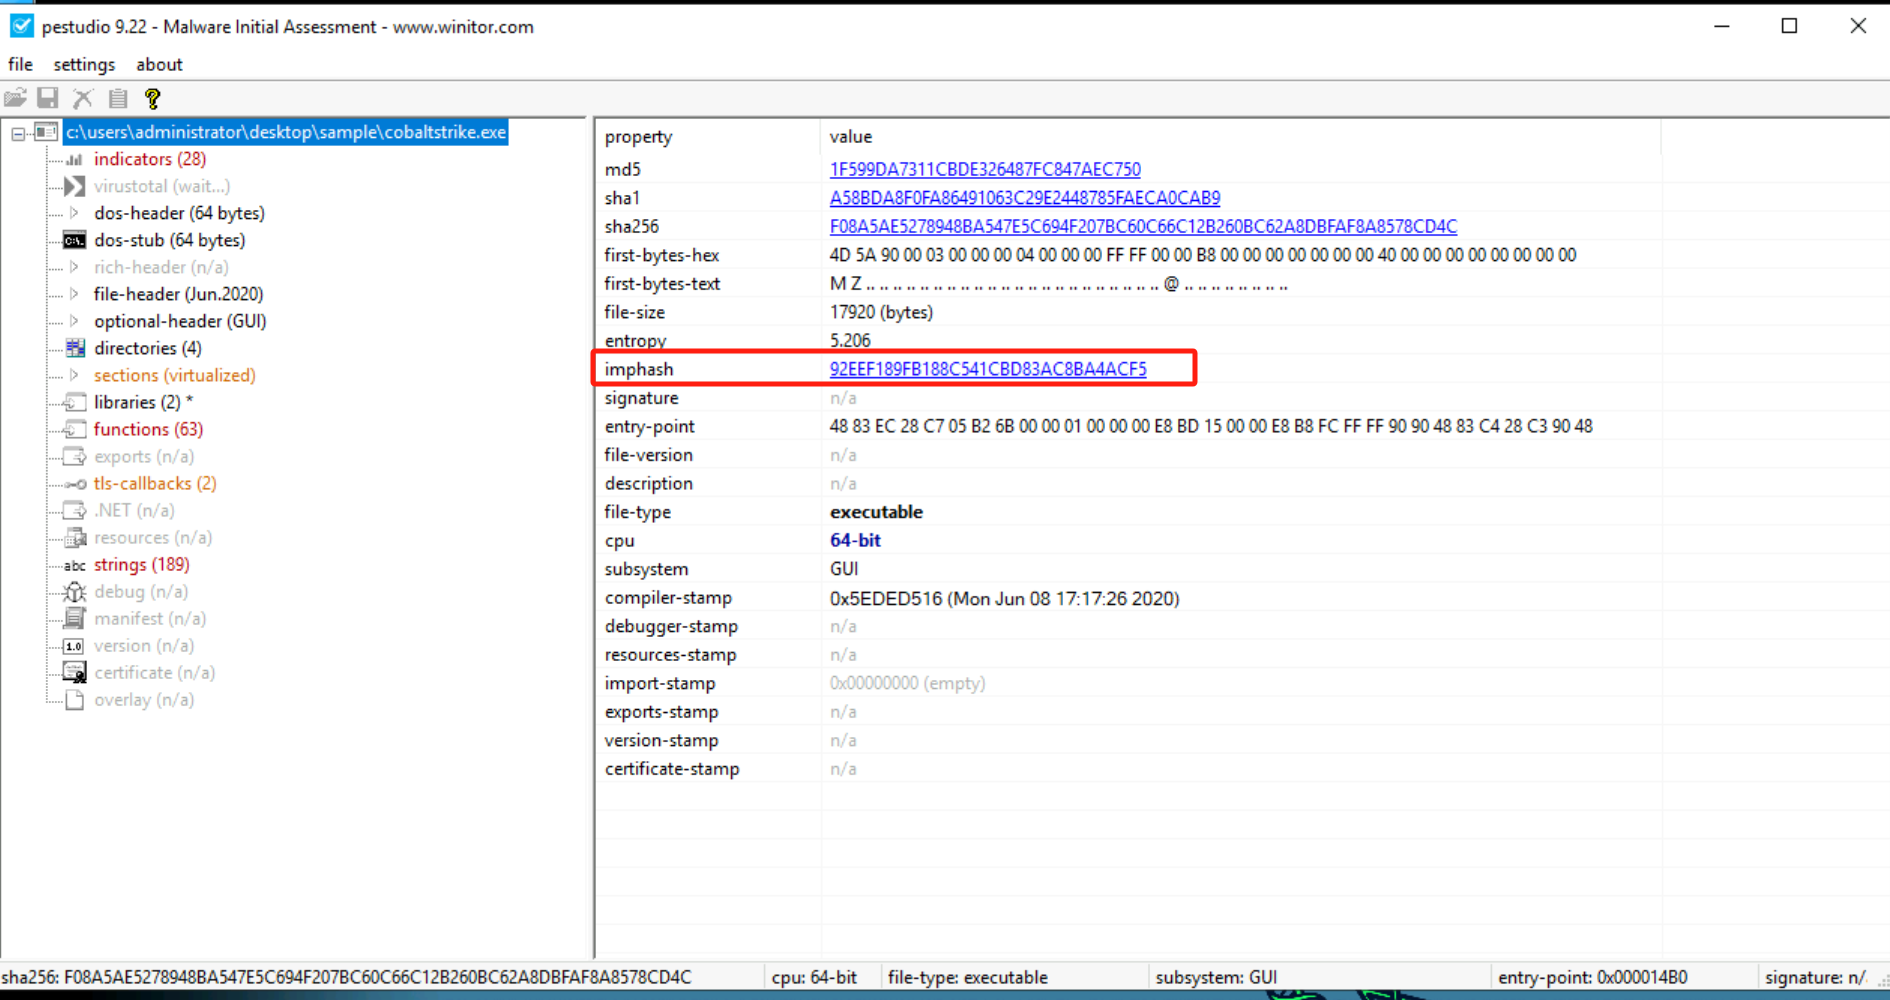Screen dimensions: 1890x1000
Task: Expand the dos-header (64 bytes) node arrow
Action: click(x=74, y=213)
